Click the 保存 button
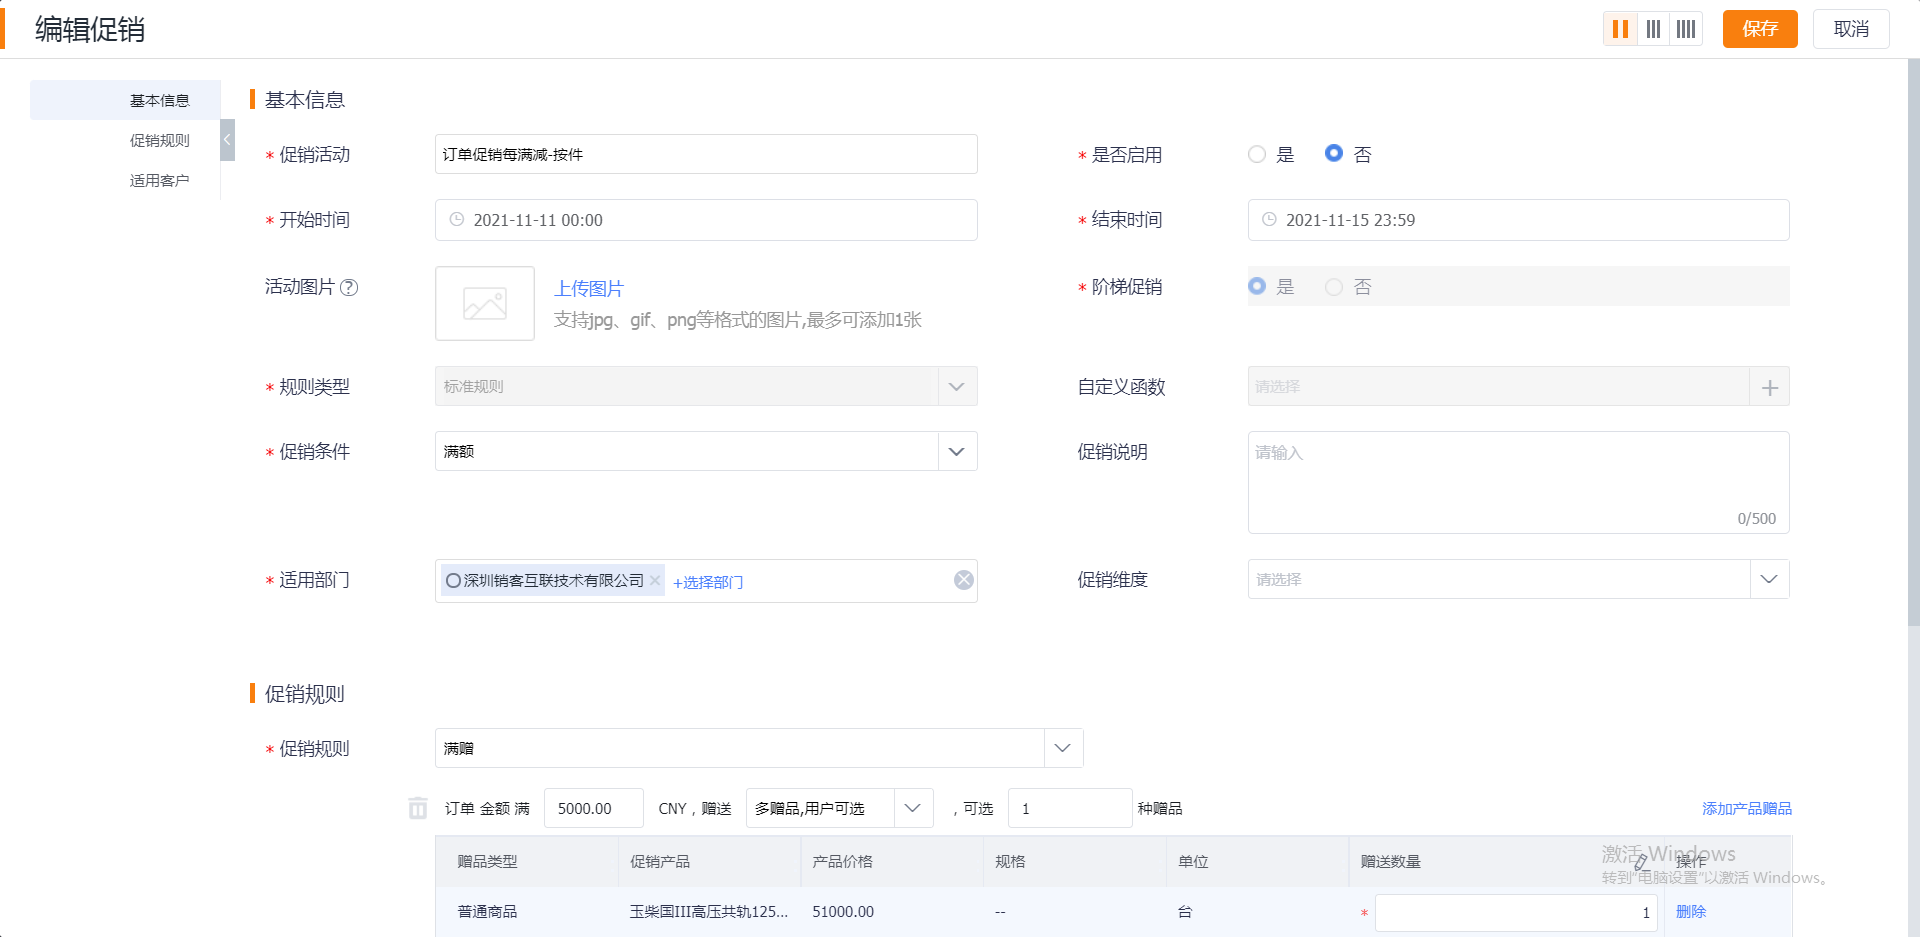The width and height of the screenshot is (1920, 937). coord(1760,29)
